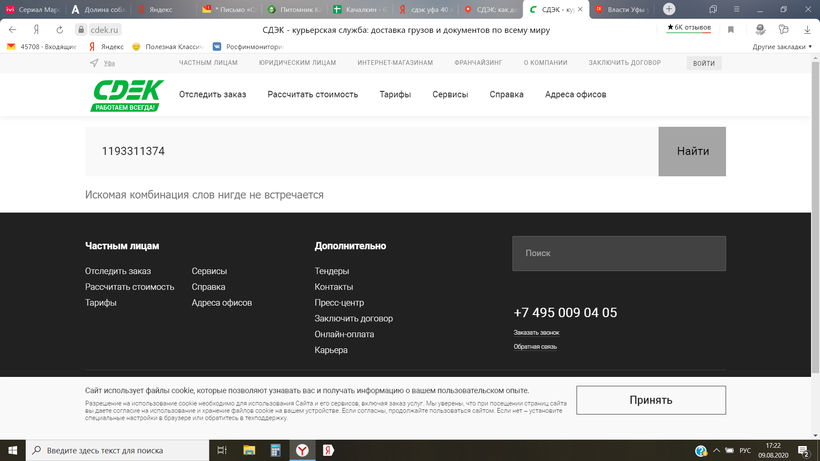The image size is (820, 461).
Task: Open Calculator from the taskbar
Action: point(275,450)
